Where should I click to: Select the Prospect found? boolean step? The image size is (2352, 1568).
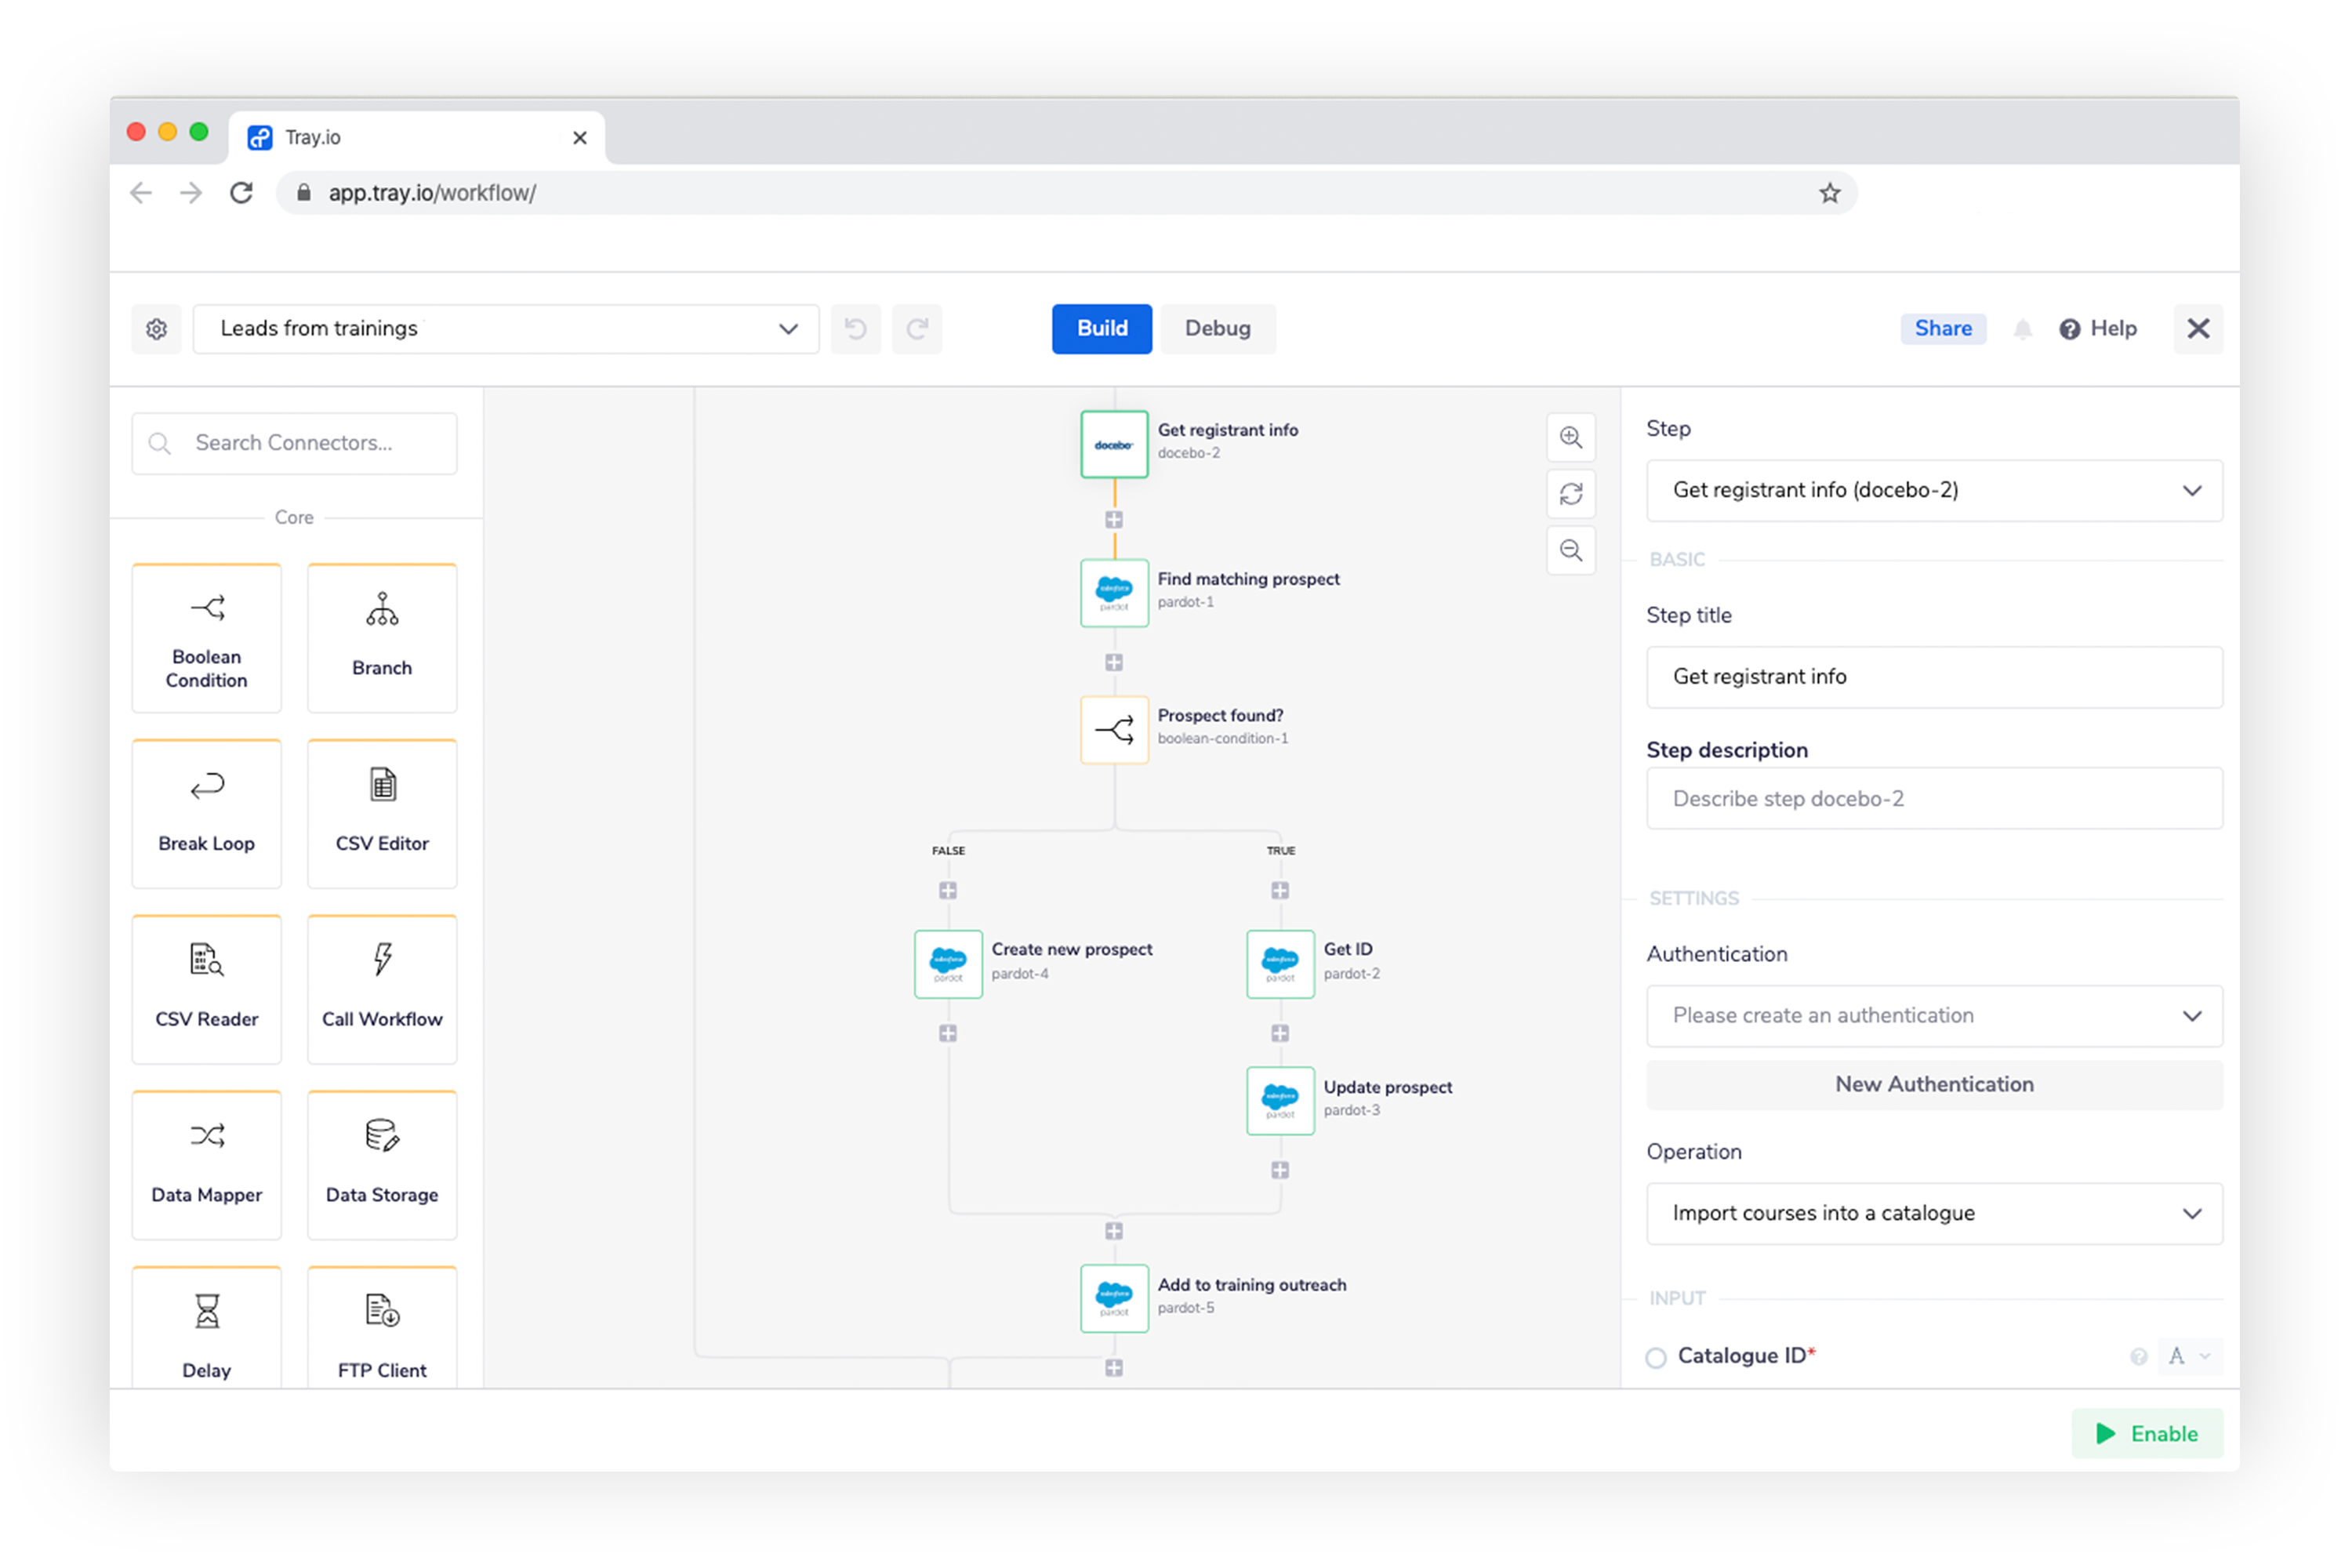click(x=1114, y=730)
